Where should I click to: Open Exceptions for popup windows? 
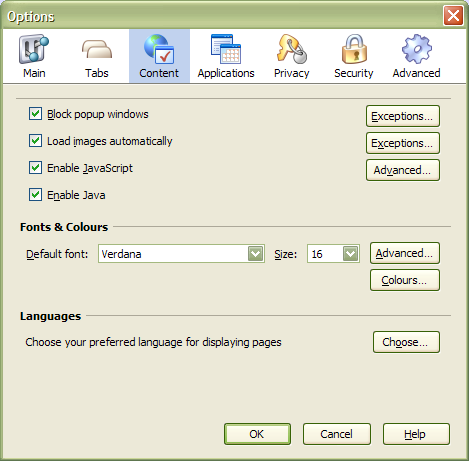coord(403,116)
